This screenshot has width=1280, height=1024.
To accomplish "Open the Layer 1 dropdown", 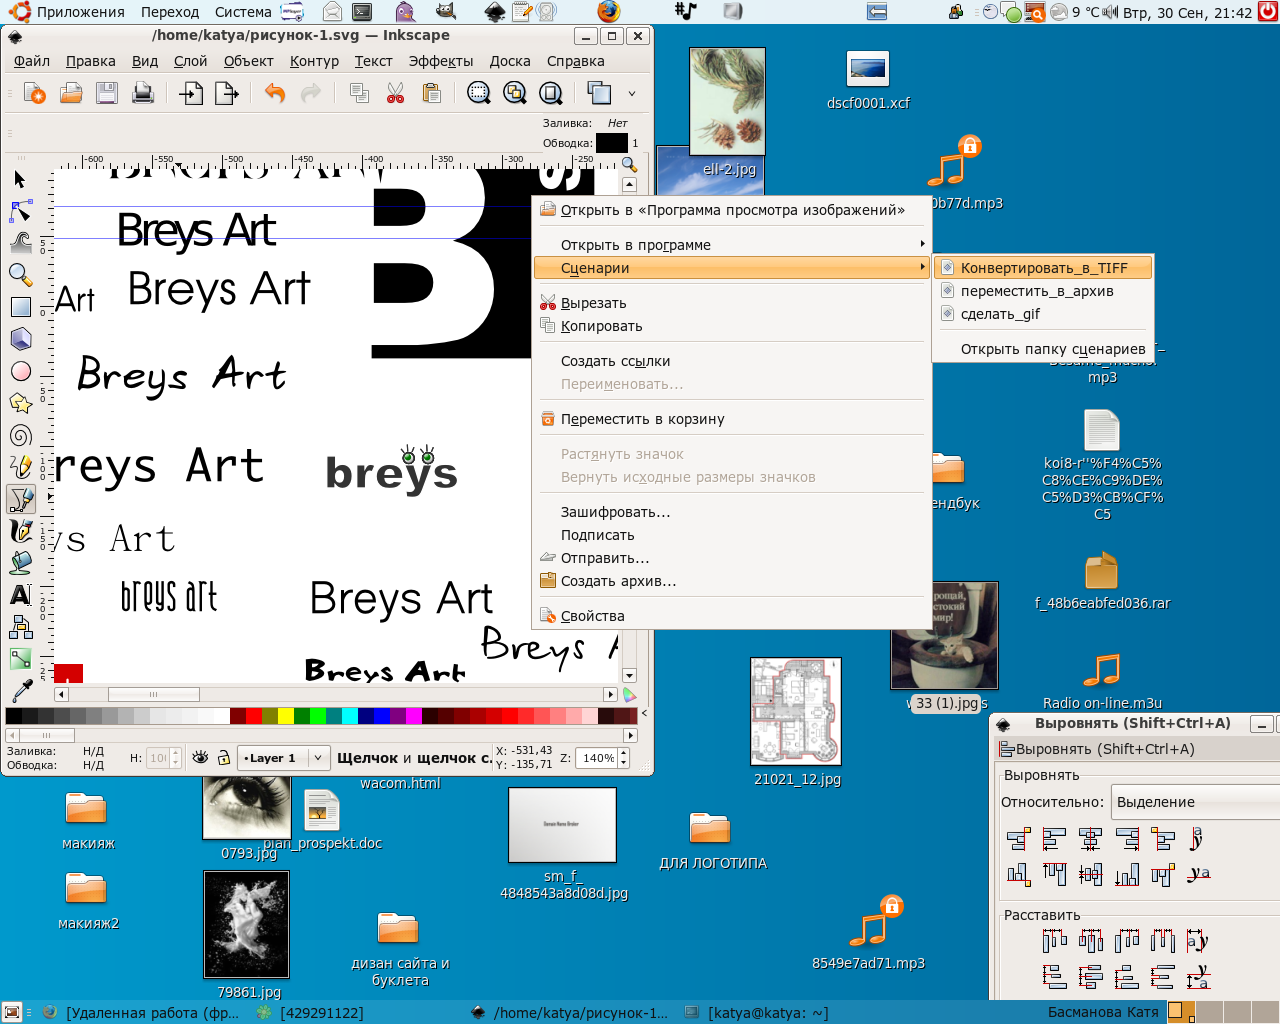I will tap(317, 758).
